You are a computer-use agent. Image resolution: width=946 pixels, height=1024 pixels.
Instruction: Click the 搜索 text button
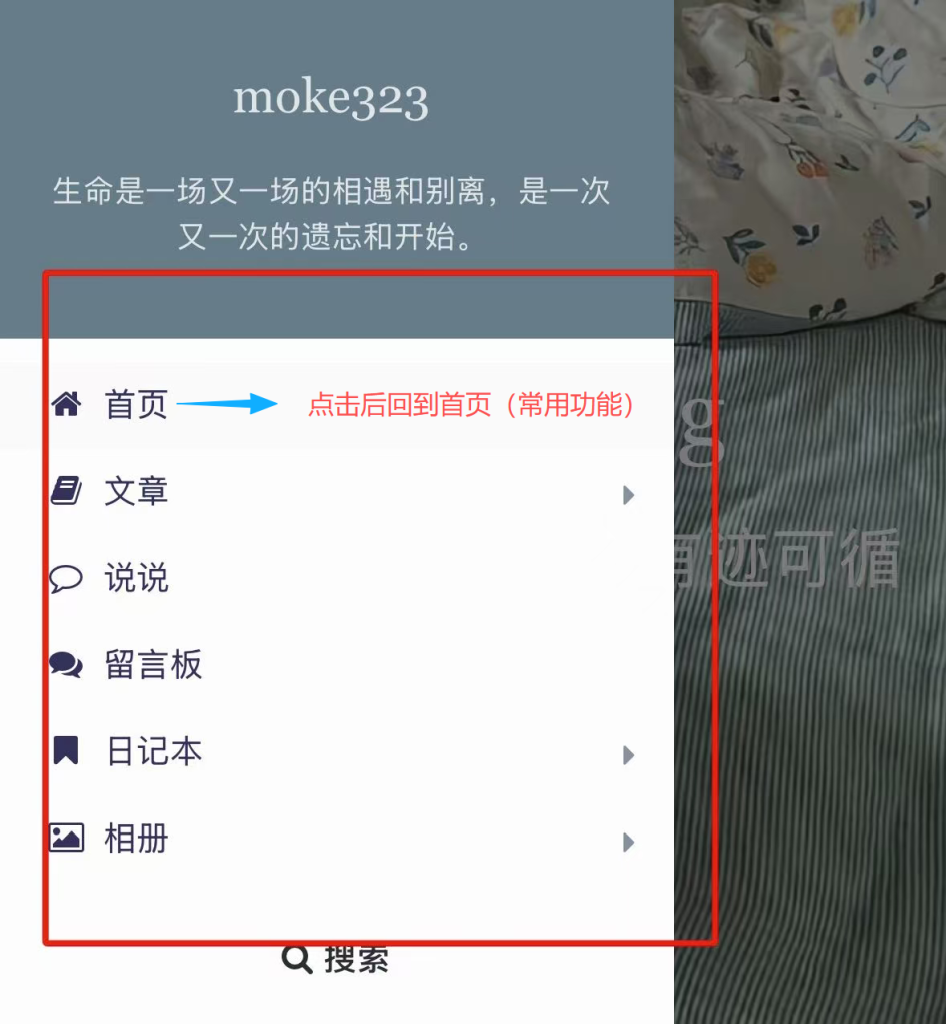tap(356, 960)
